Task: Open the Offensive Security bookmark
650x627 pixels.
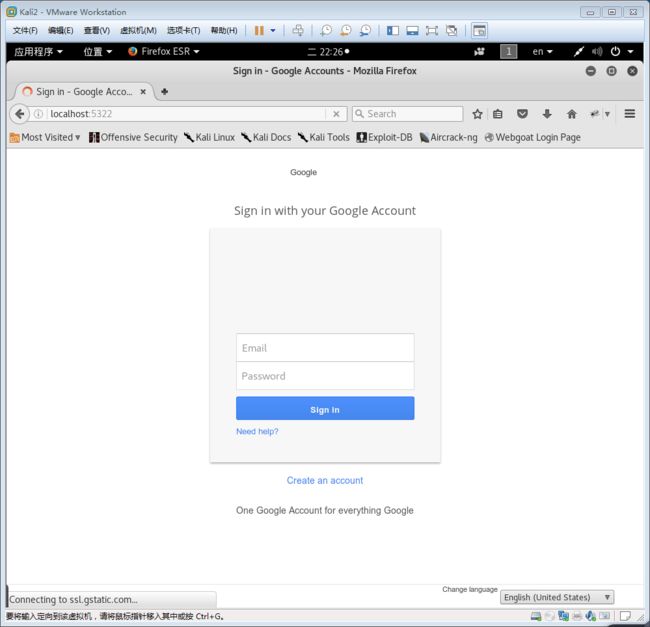Action: pyautogui.click(x=133, y=137)
